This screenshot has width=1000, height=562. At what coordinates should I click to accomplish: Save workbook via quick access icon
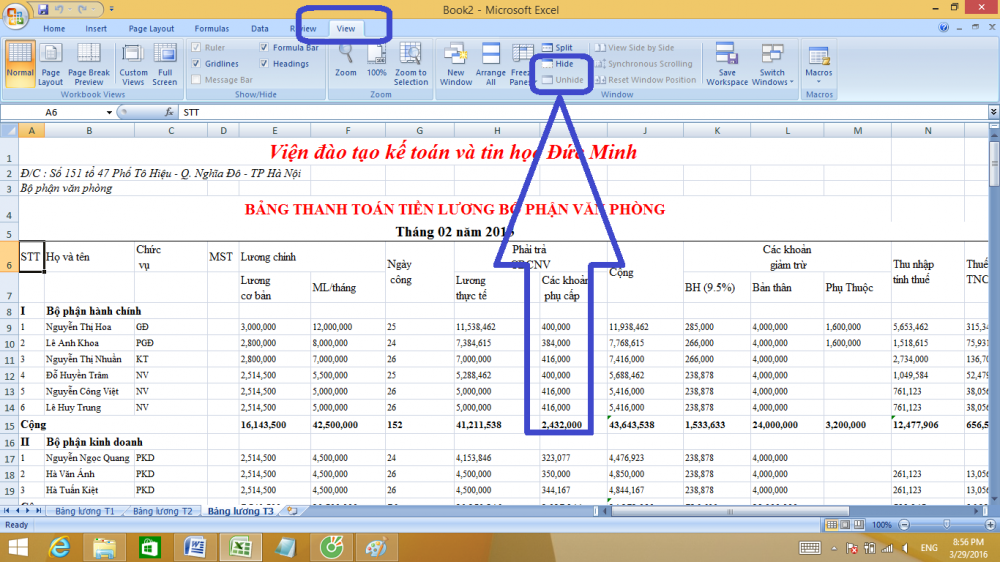[43, 10]
